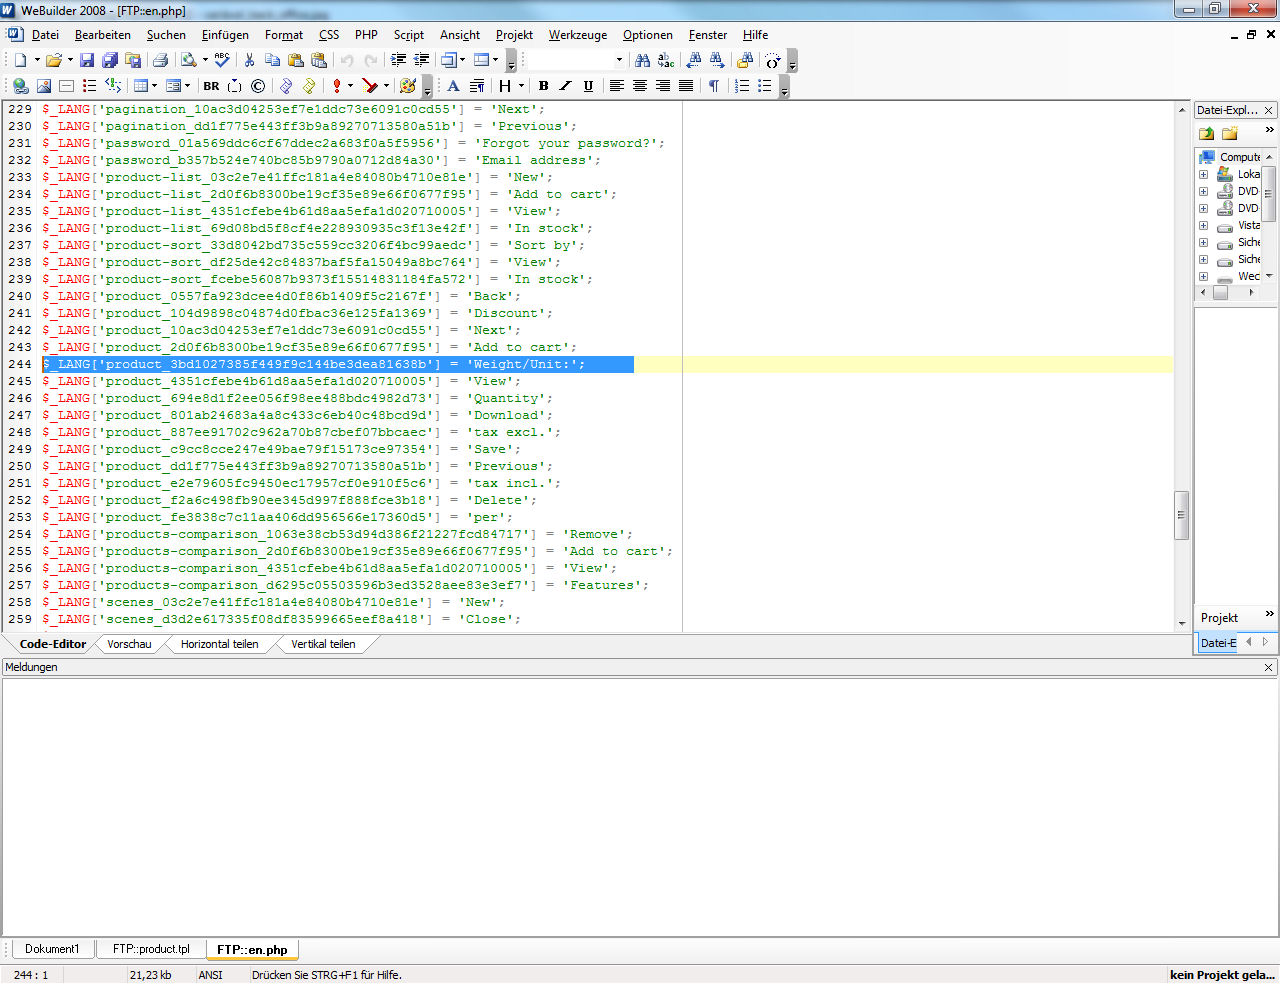Click the Save All icon
This screenshot has height=984, width=1280.
pyautogui.click(x=110, y=60)
